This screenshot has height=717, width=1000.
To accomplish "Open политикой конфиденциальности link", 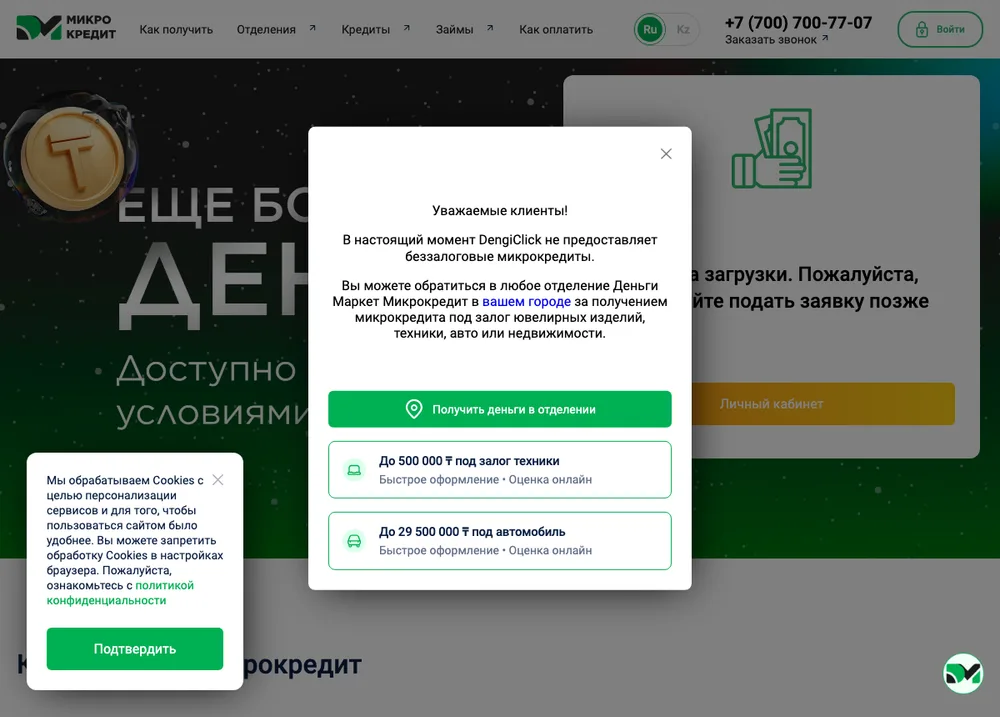I will point(120,593).
